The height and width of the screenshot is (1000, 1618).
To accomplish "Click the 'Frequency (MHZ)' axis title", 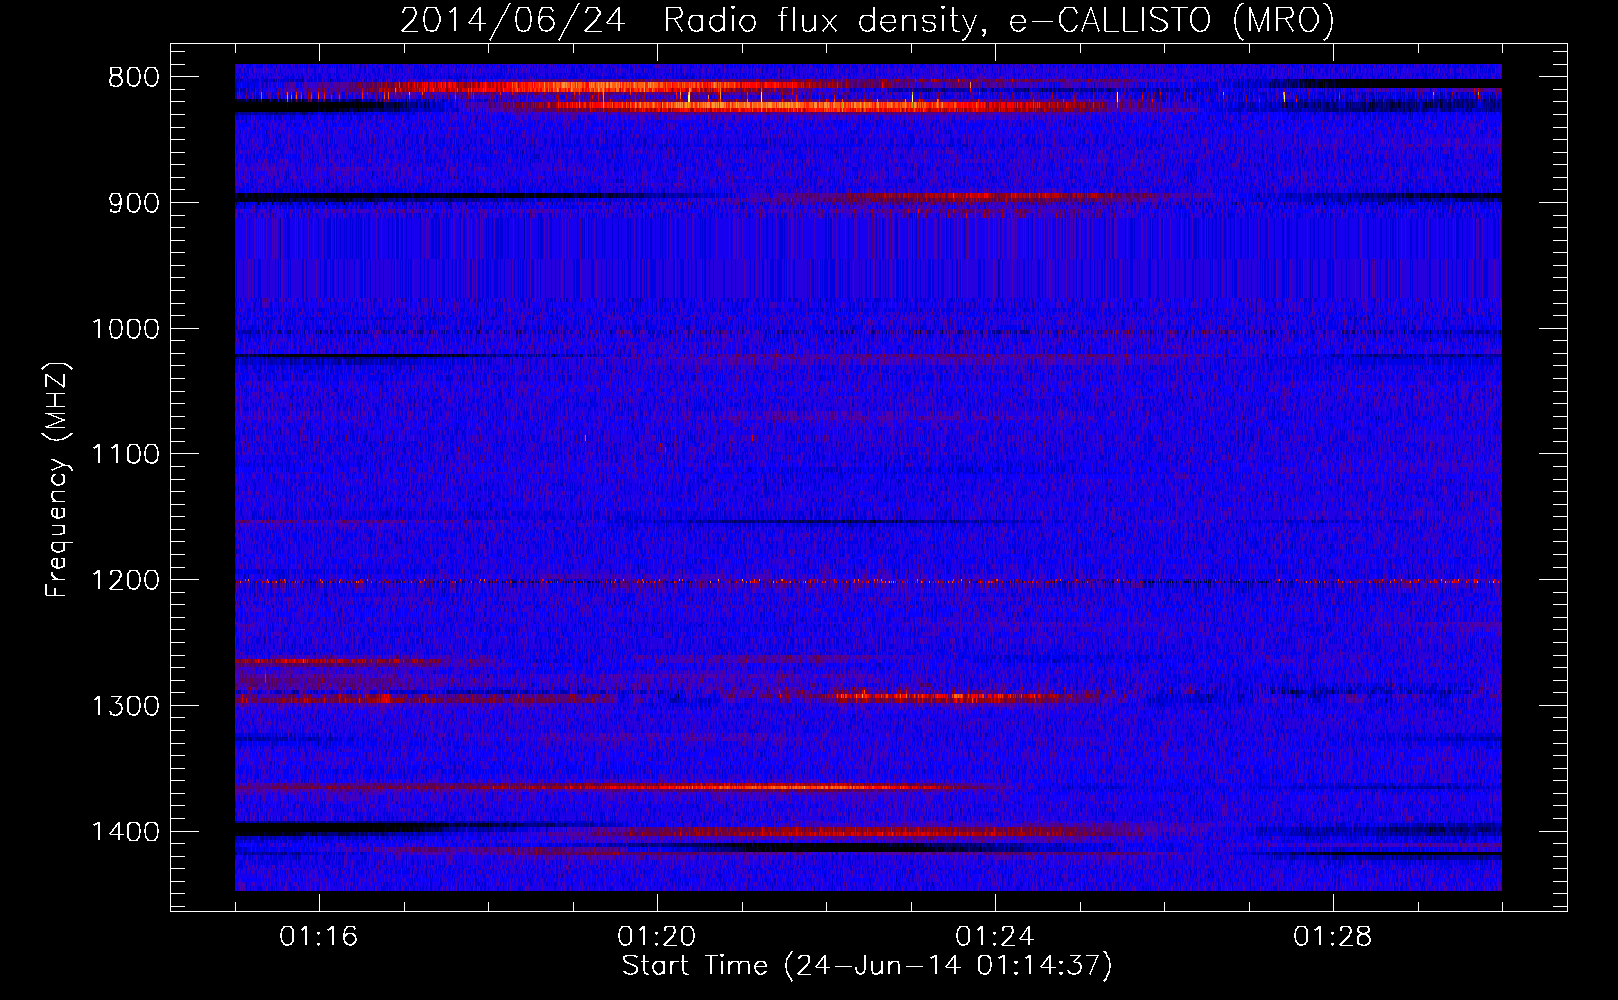I will [x=57, y=479].
